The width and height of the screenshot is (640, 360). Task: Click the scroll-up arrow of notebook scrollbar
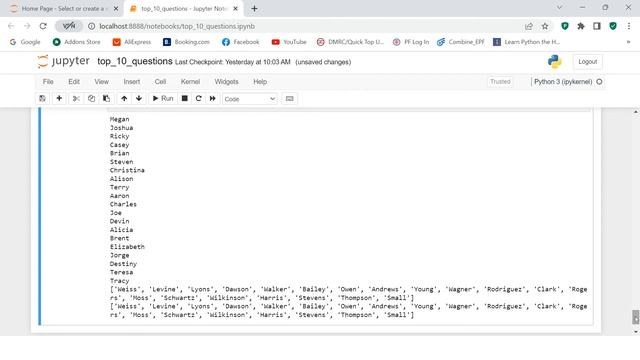tap(636, 112)
